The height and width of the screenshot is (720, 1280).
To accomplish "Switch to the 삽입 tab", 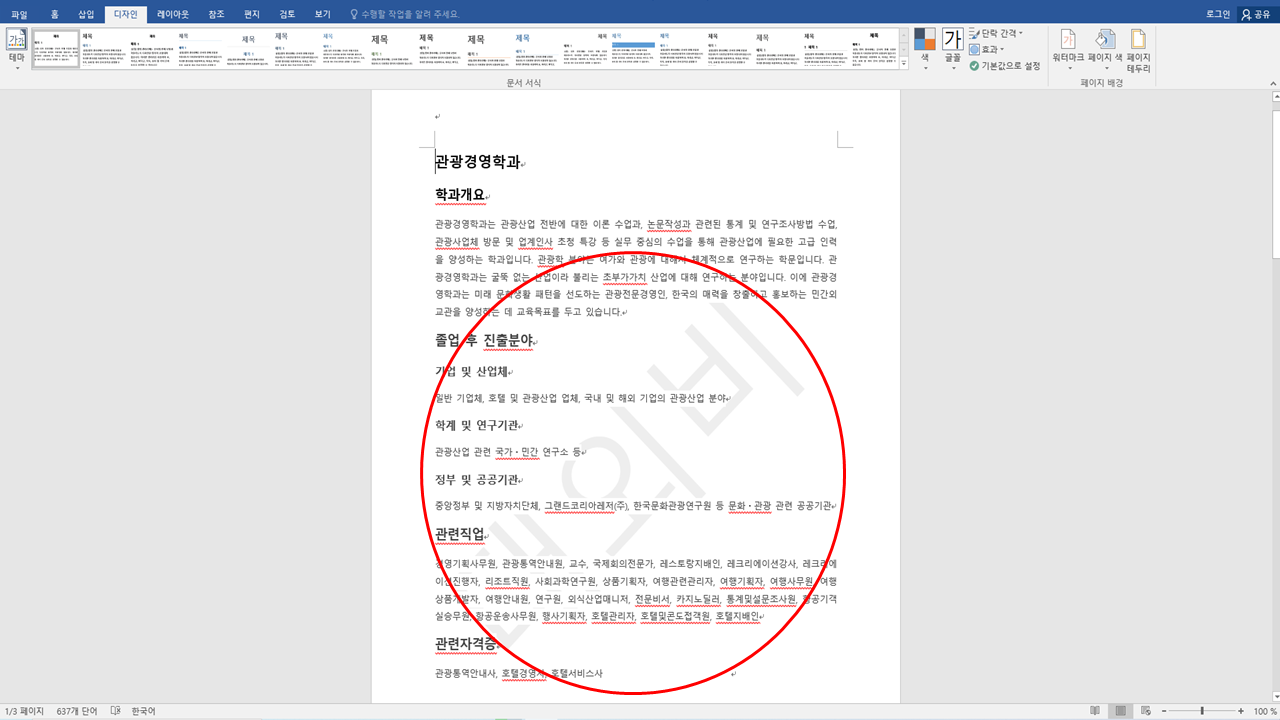I will tap(86, 14).
